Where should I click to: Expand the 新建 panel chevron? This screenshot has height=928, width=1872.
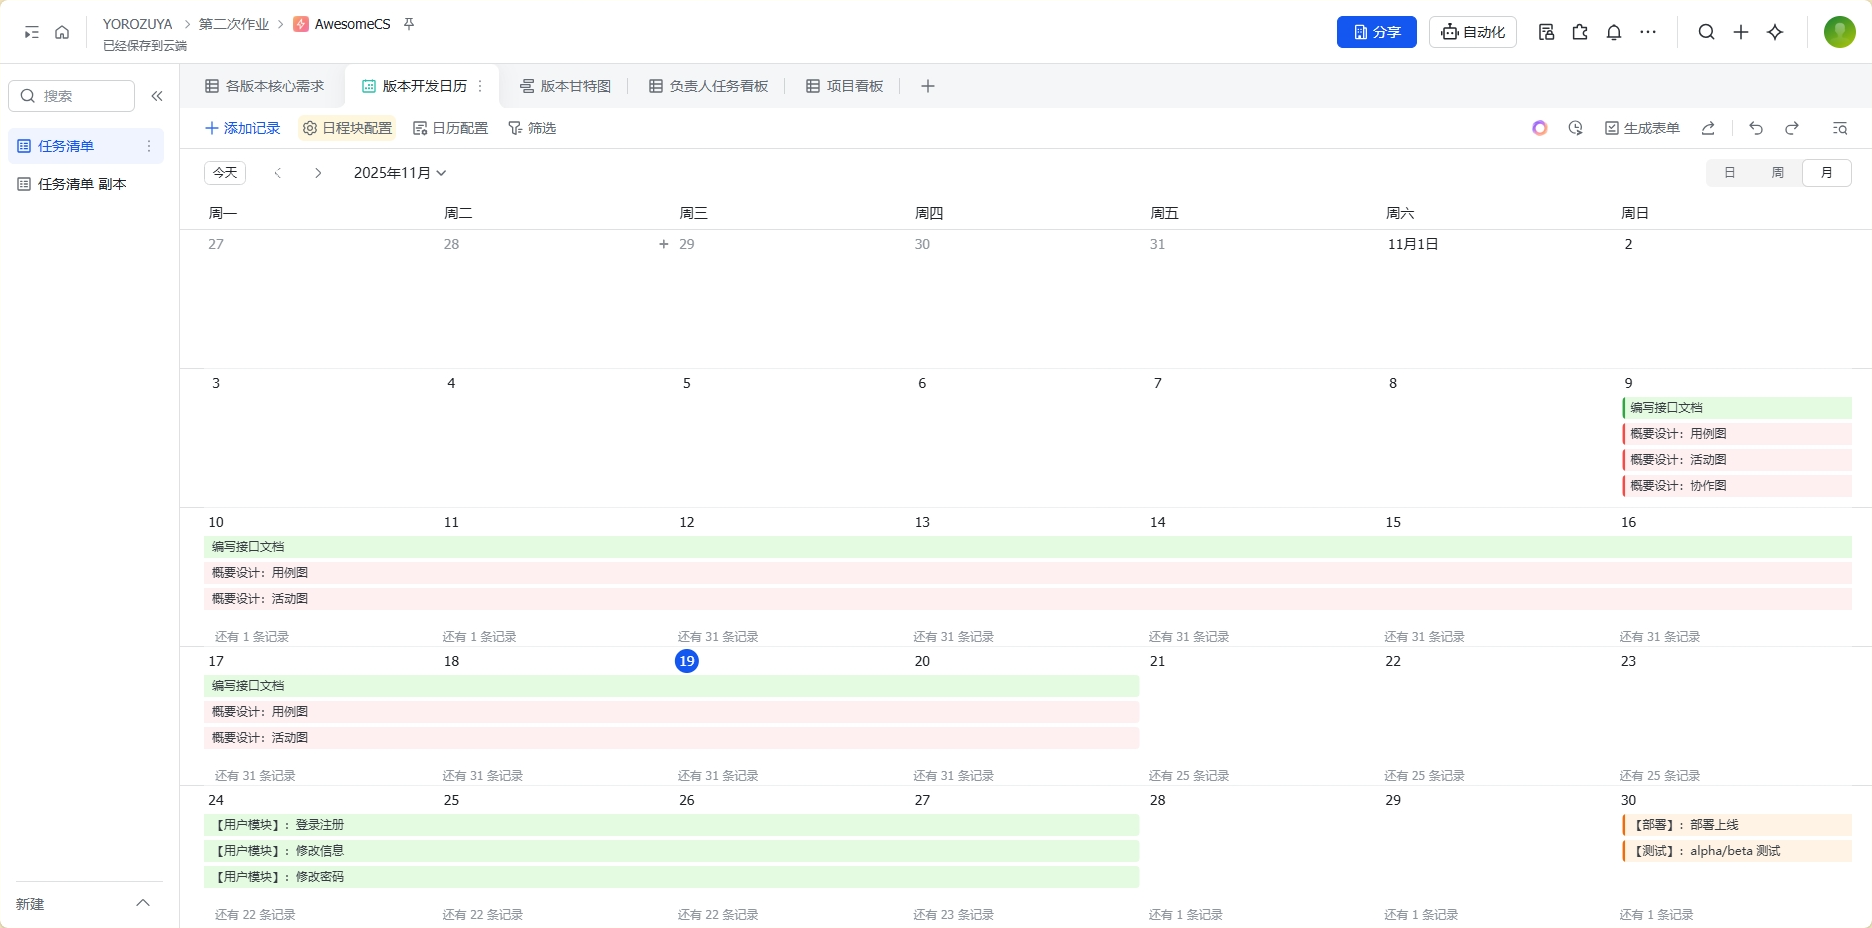pos(143,903)
